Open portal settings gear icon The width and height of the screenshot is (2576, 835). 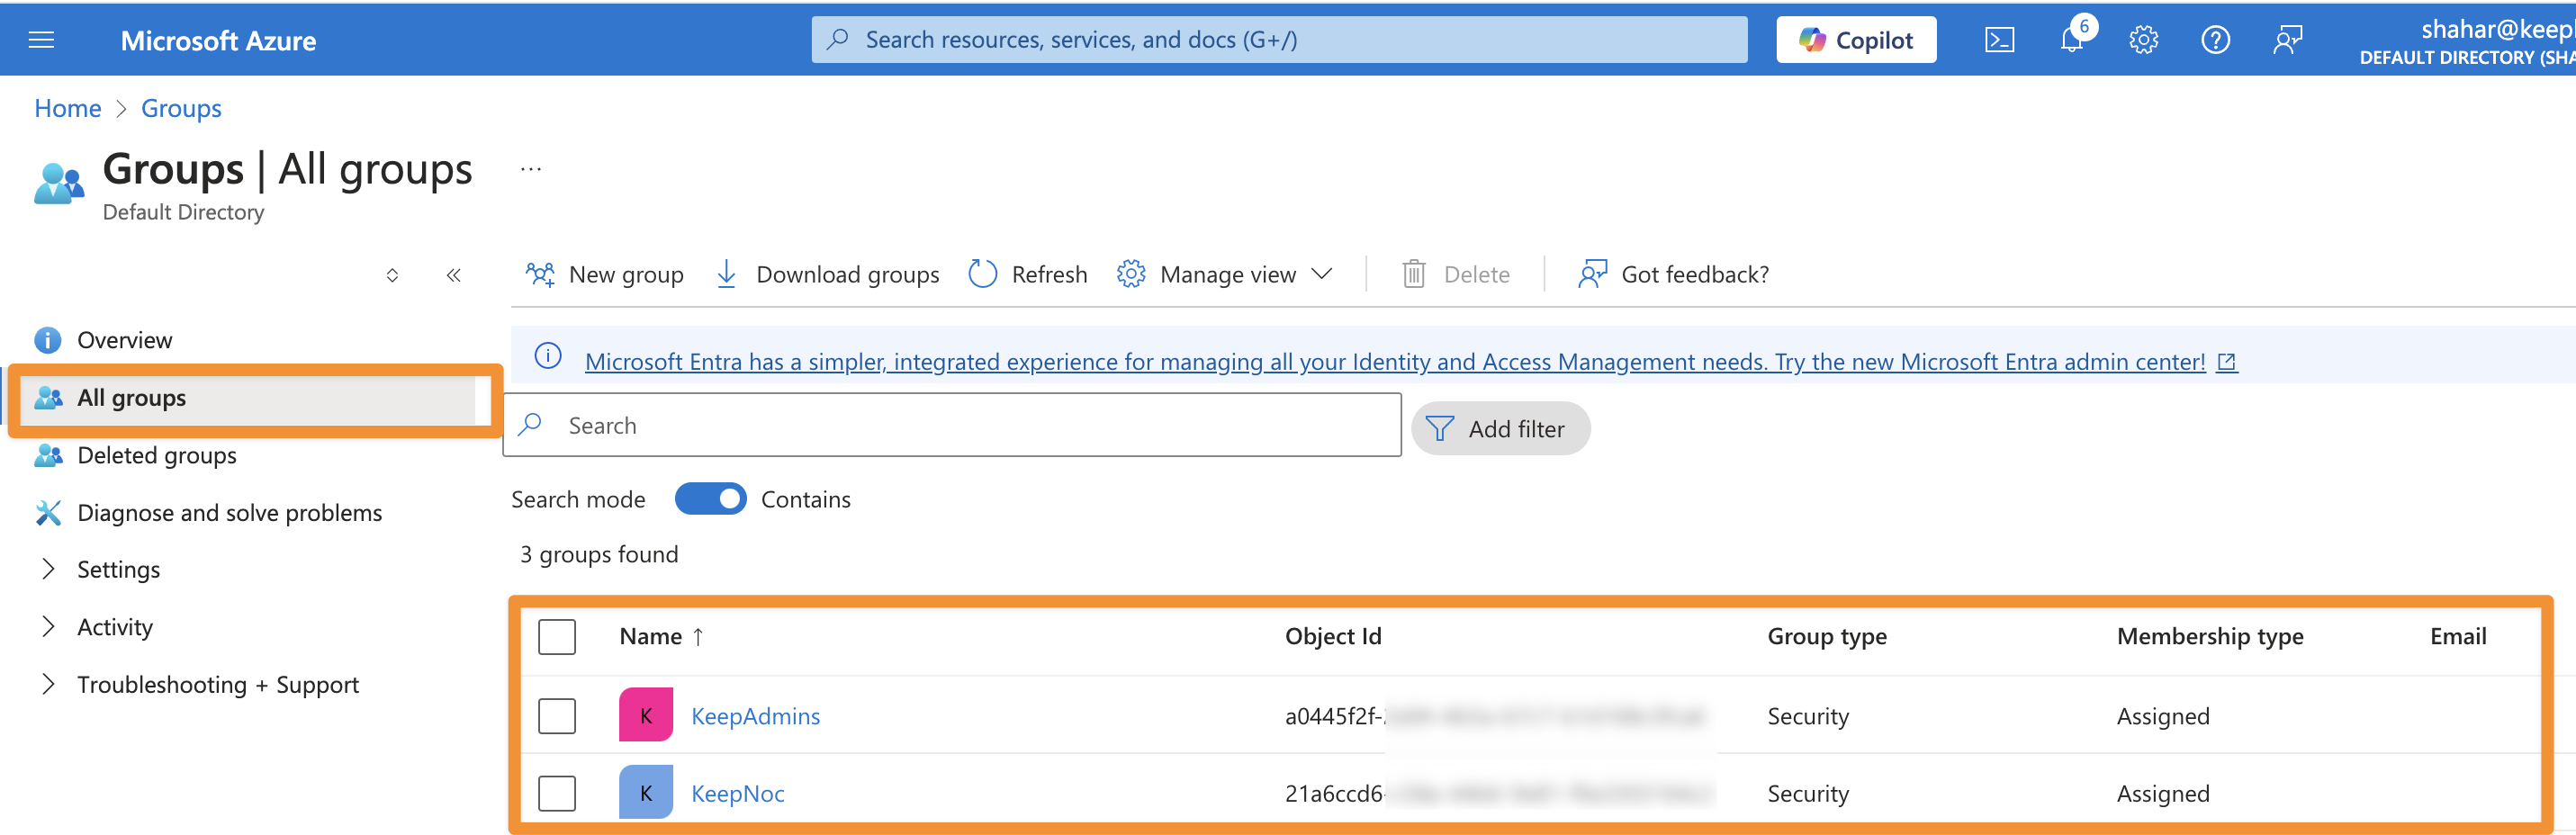[2143, 40]
